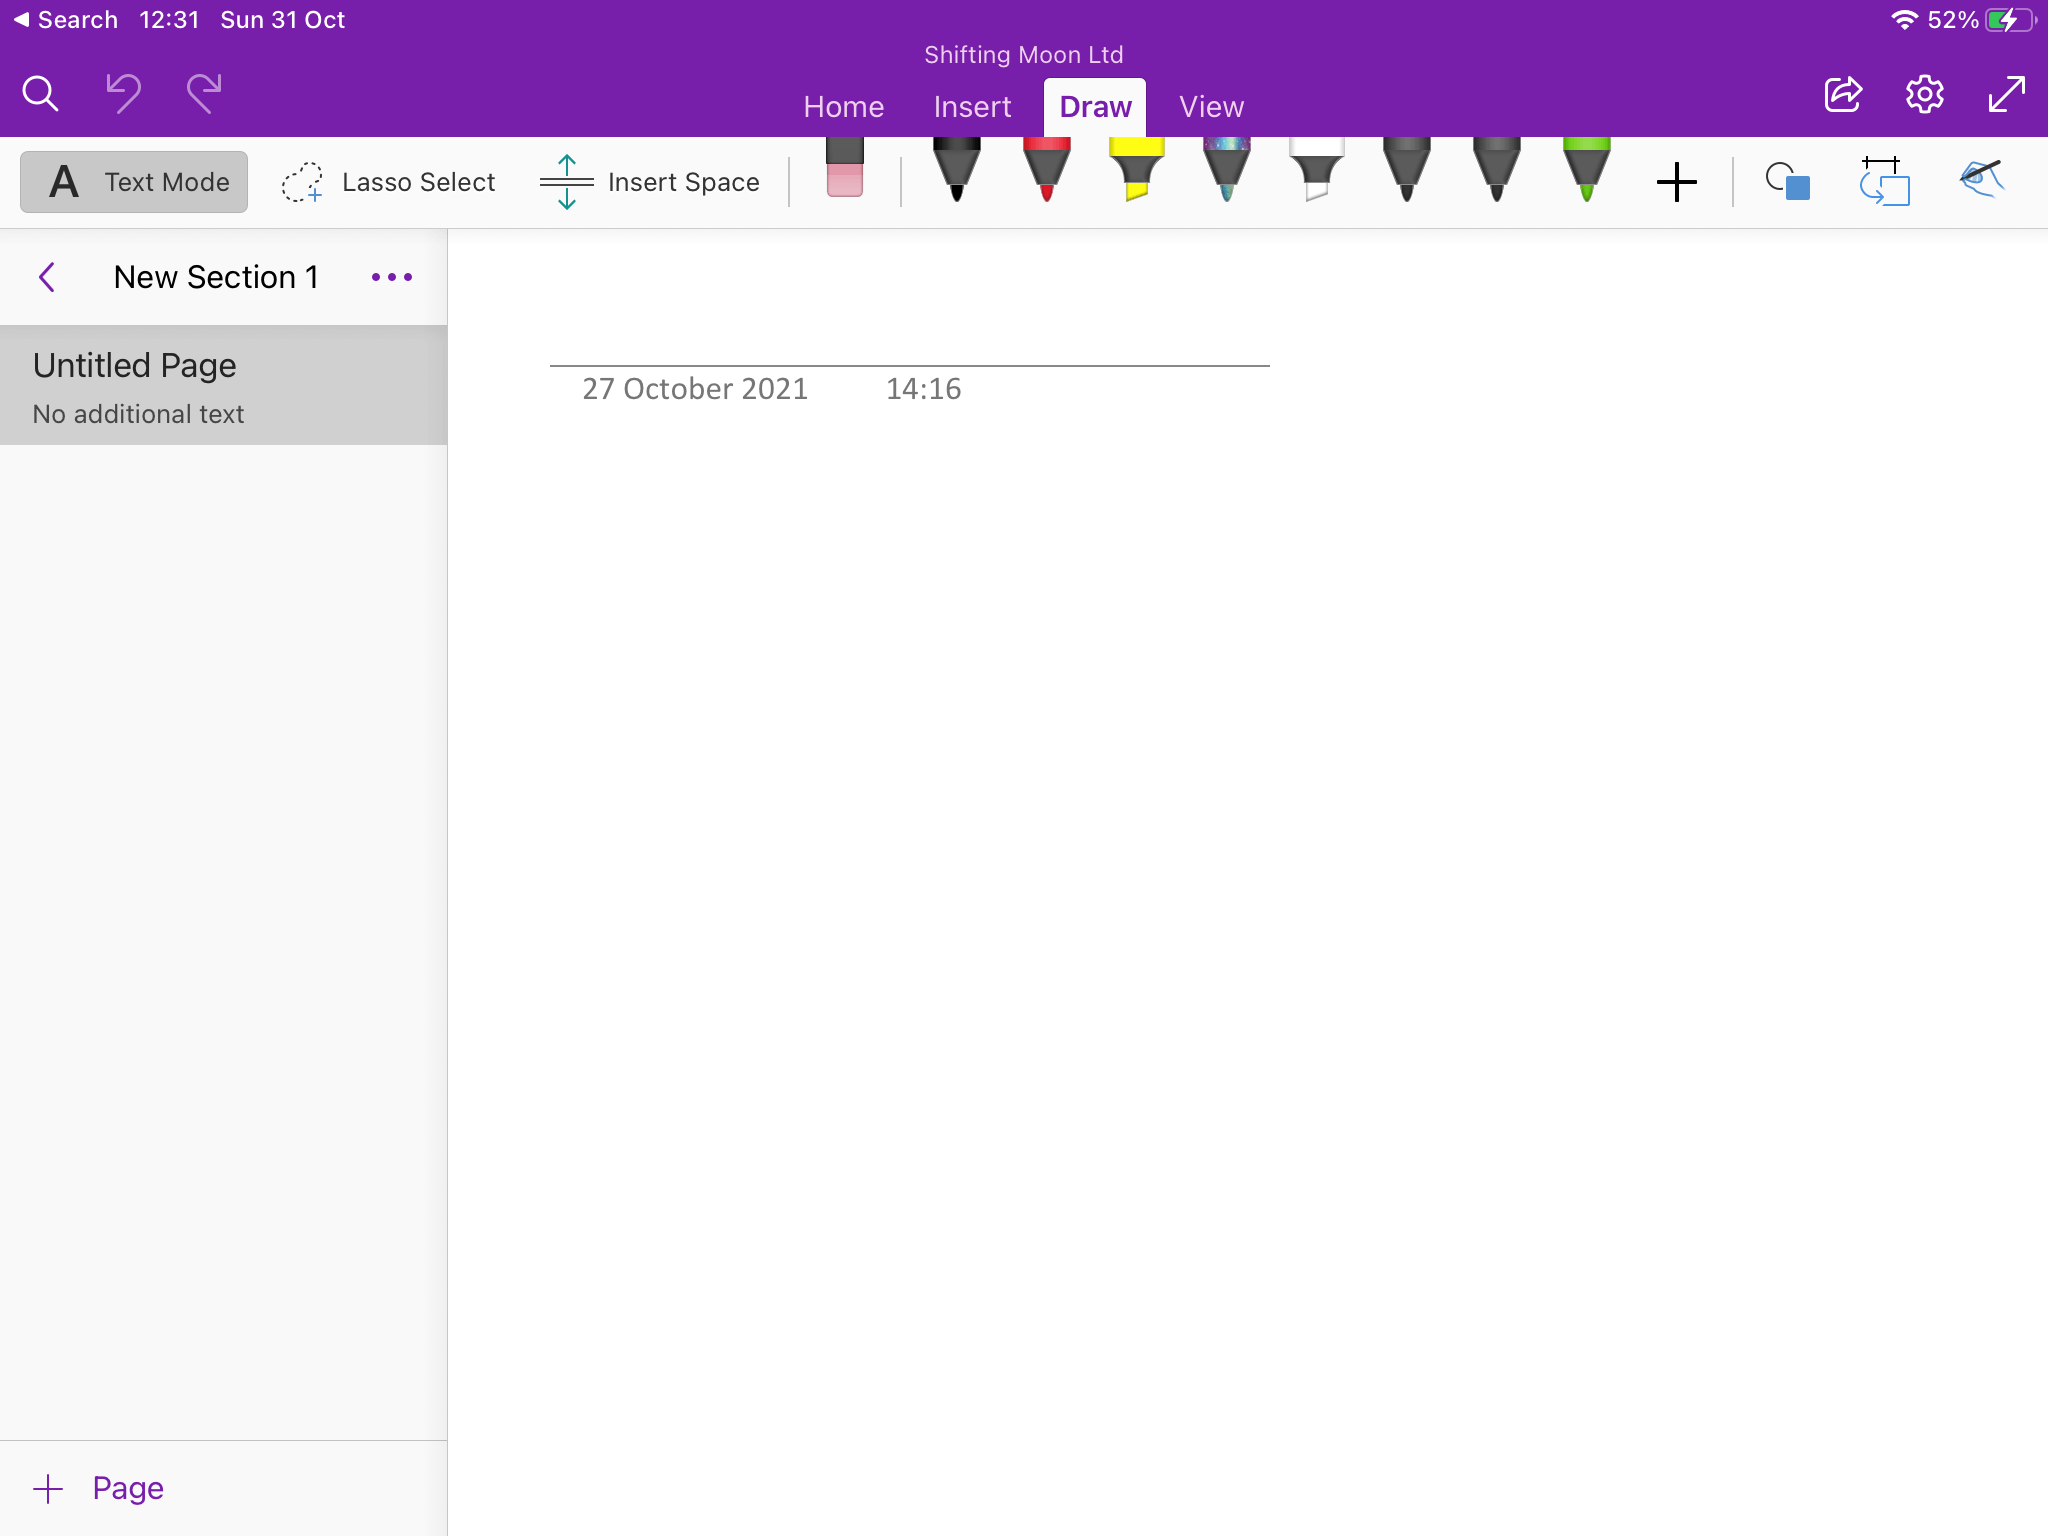Click the 27 October 2021 date
The image size is (2048, 1536).
pyautogui.click(x=695, y=389)
